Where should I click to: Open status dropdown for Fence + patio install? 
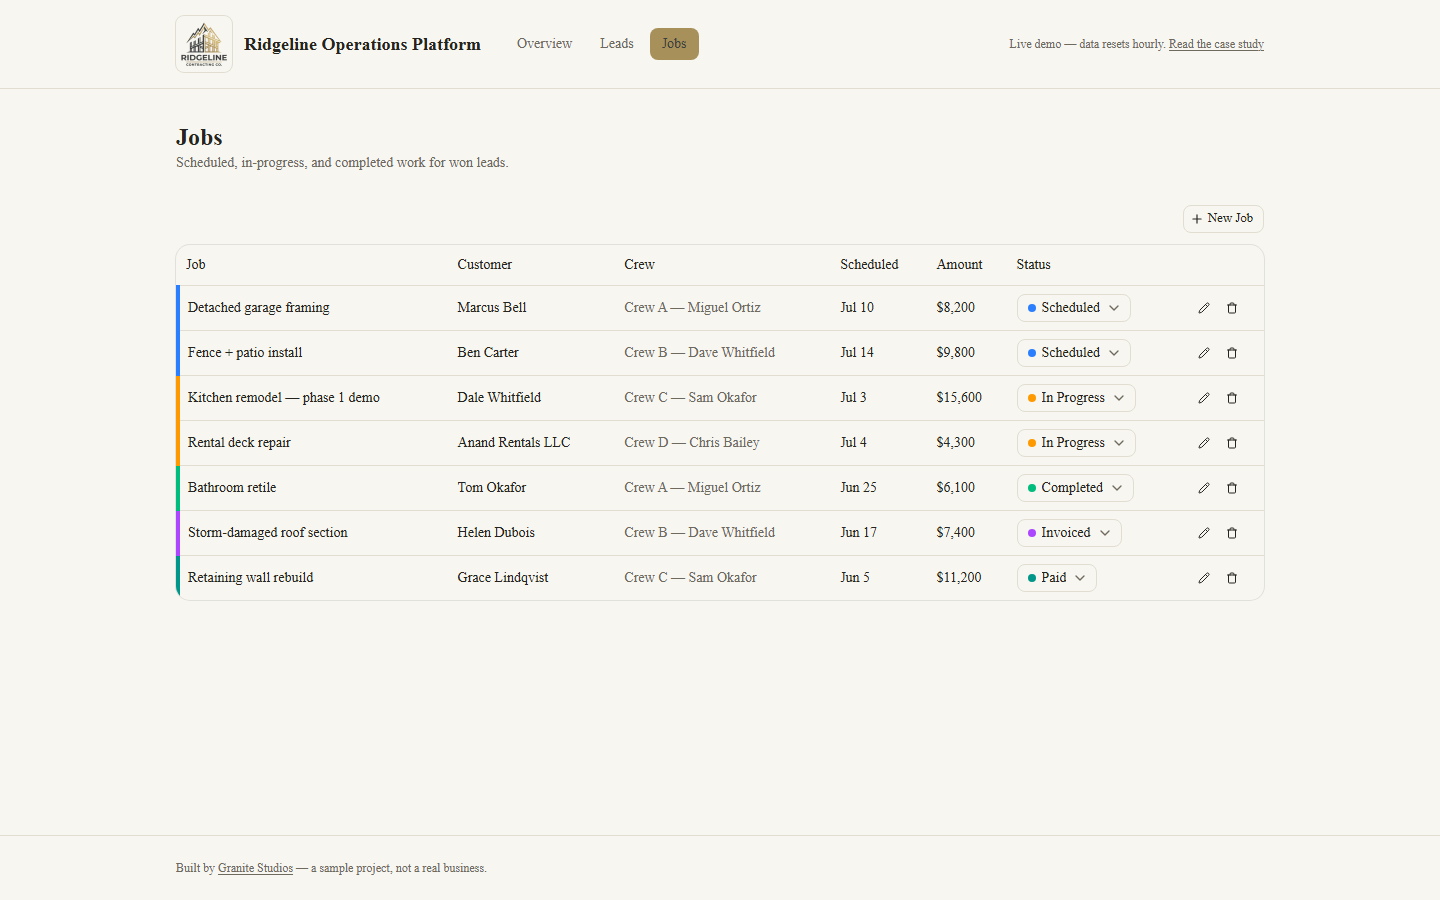coord(1073,353)
